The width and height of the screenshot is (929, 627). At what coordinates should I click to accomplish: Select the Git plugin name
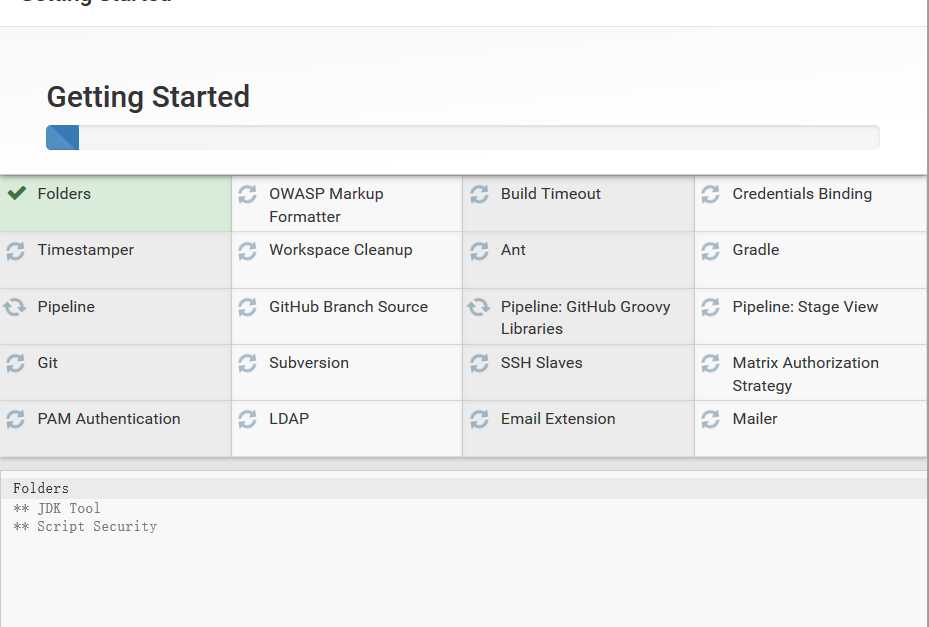[x=47, y=363]
